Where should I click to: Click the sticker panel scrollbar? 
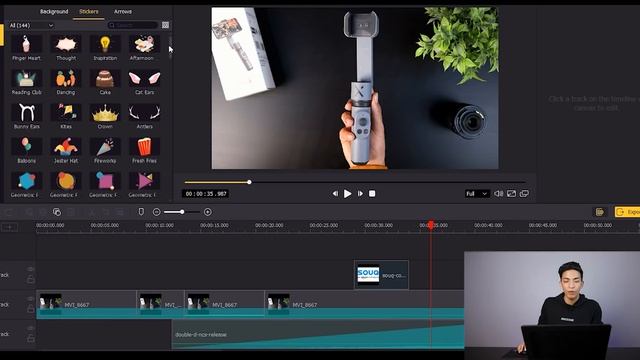point(170,47)
